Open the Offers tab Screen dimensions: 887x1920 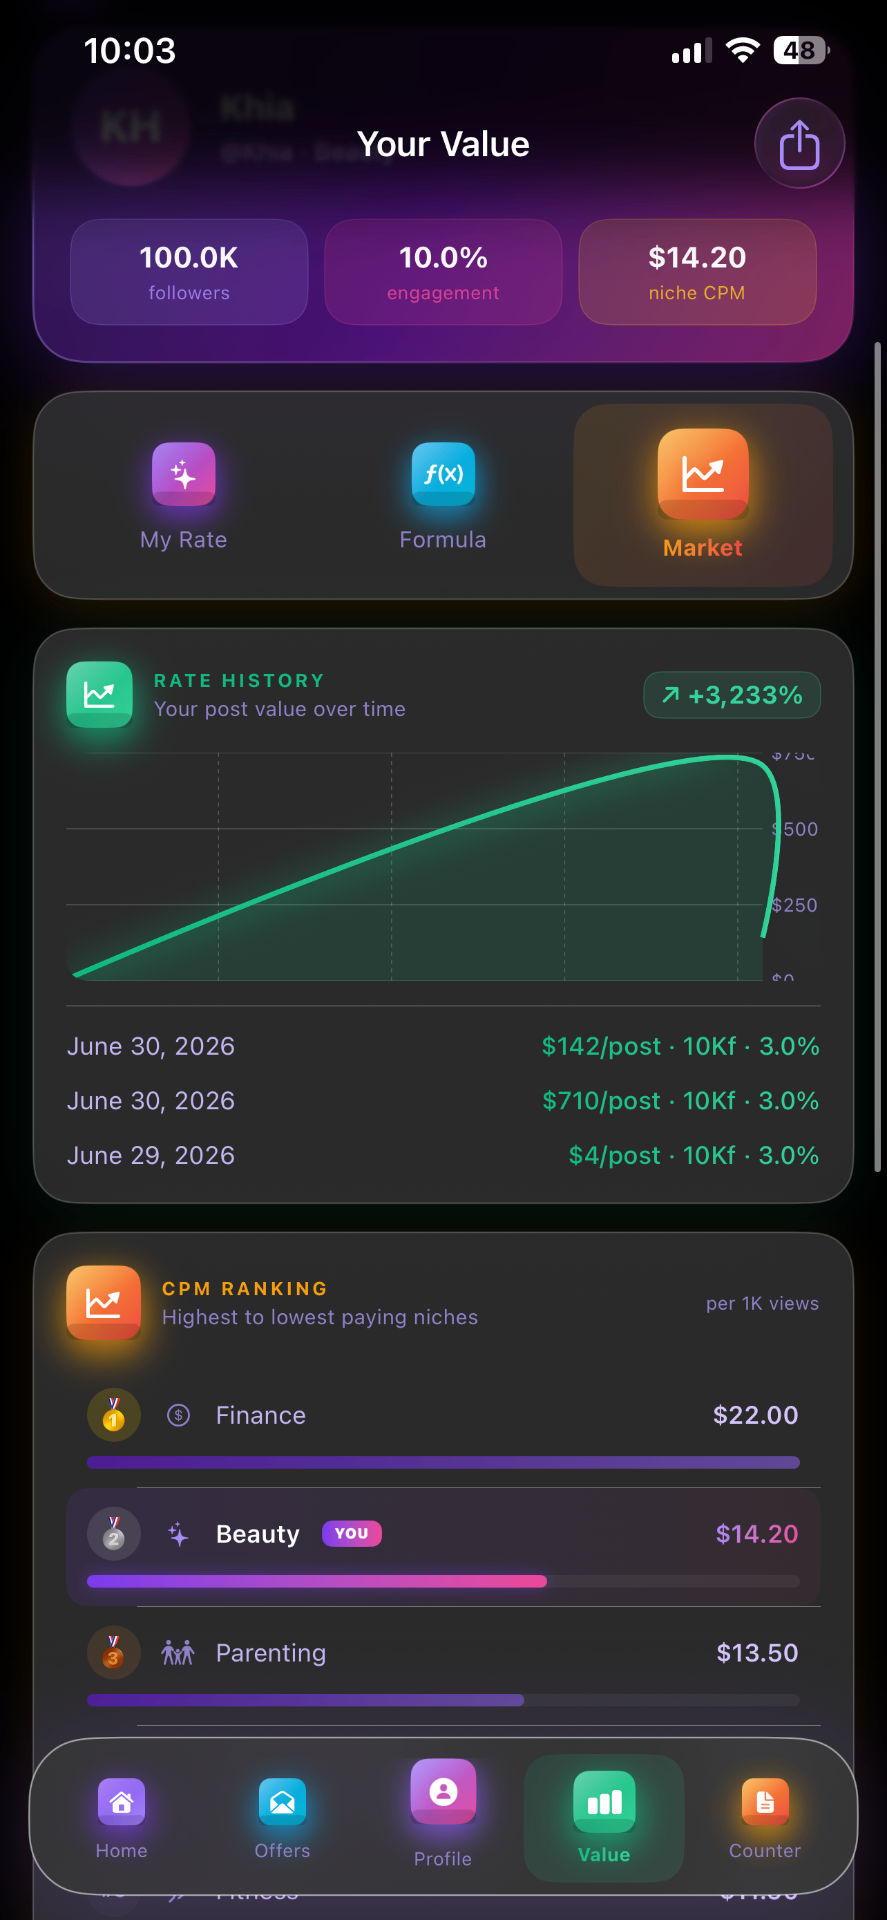point(282,1819)
